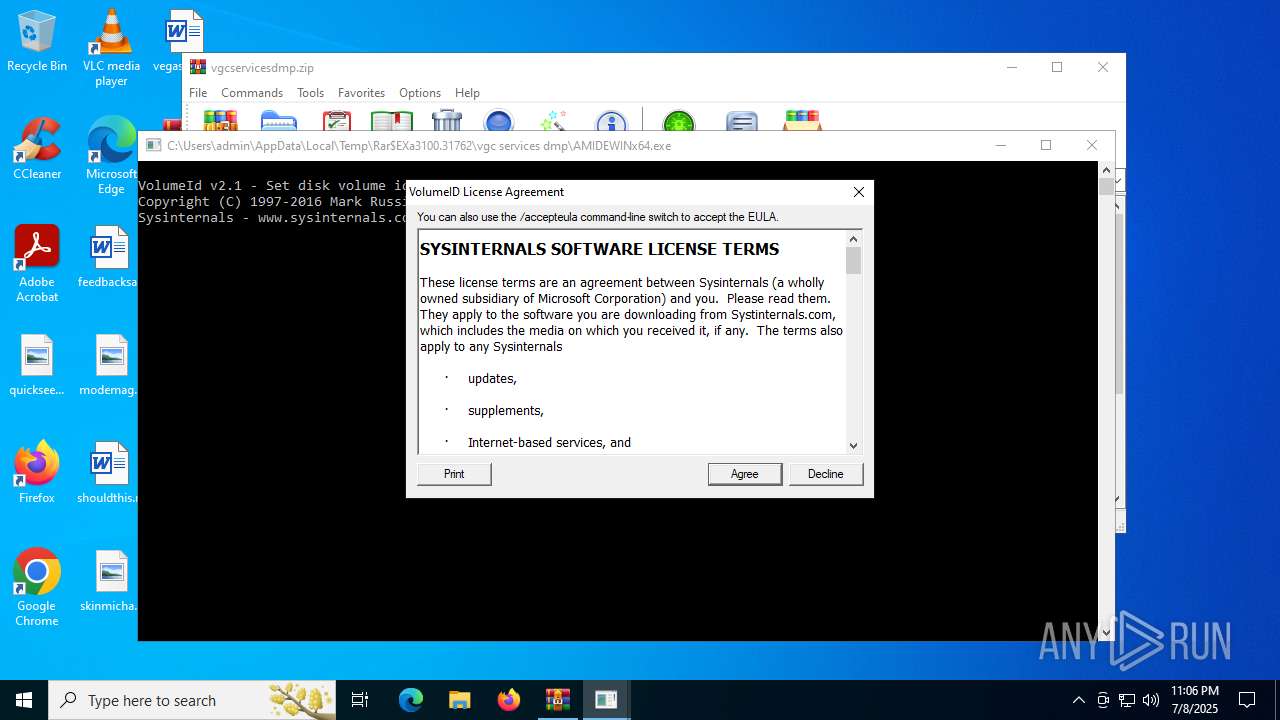The image size is (1280, 720).
Task: Switch to WinRAR from the taskbar
Action: 557,700
